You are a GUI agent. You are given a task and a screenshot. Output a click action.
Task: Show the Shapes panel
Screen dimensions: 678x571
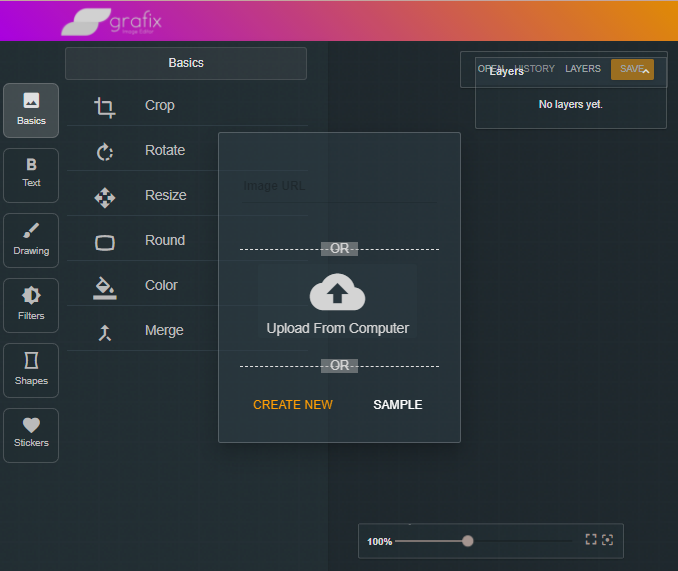[31, 369]
